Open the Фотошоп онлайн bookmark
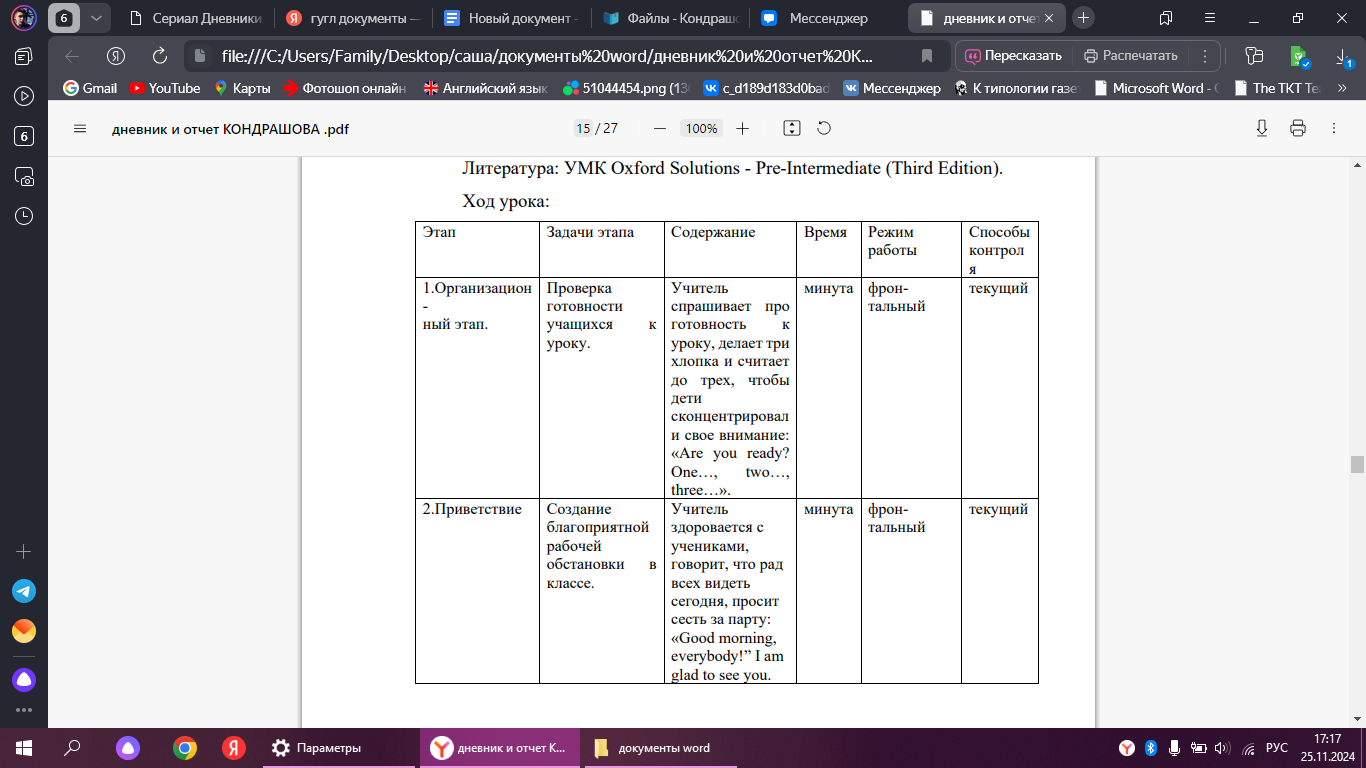This screenshot has height=768, width=1366. tap(345, 88)
